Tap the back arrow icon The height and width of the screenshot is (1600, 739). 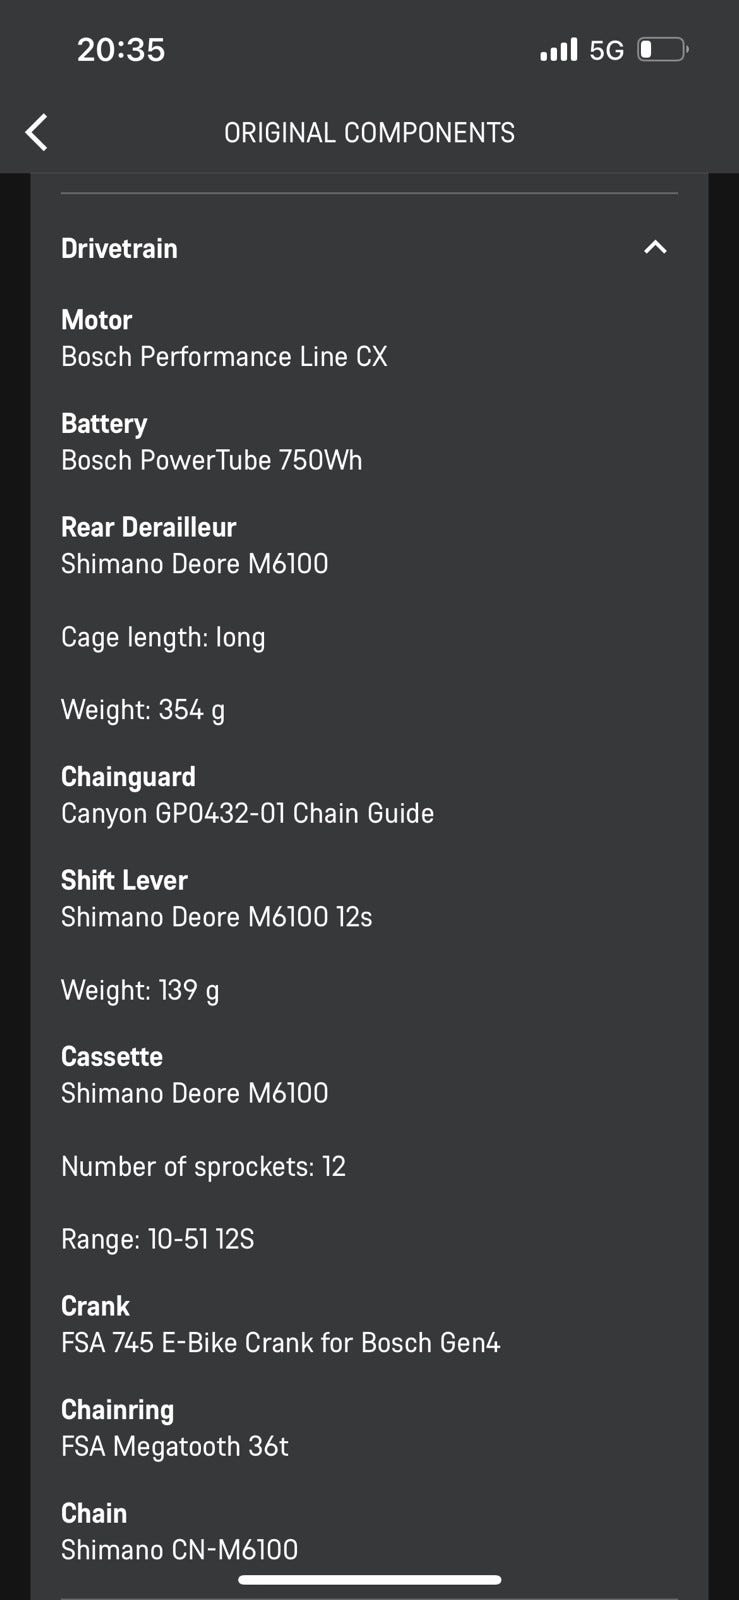37,132
